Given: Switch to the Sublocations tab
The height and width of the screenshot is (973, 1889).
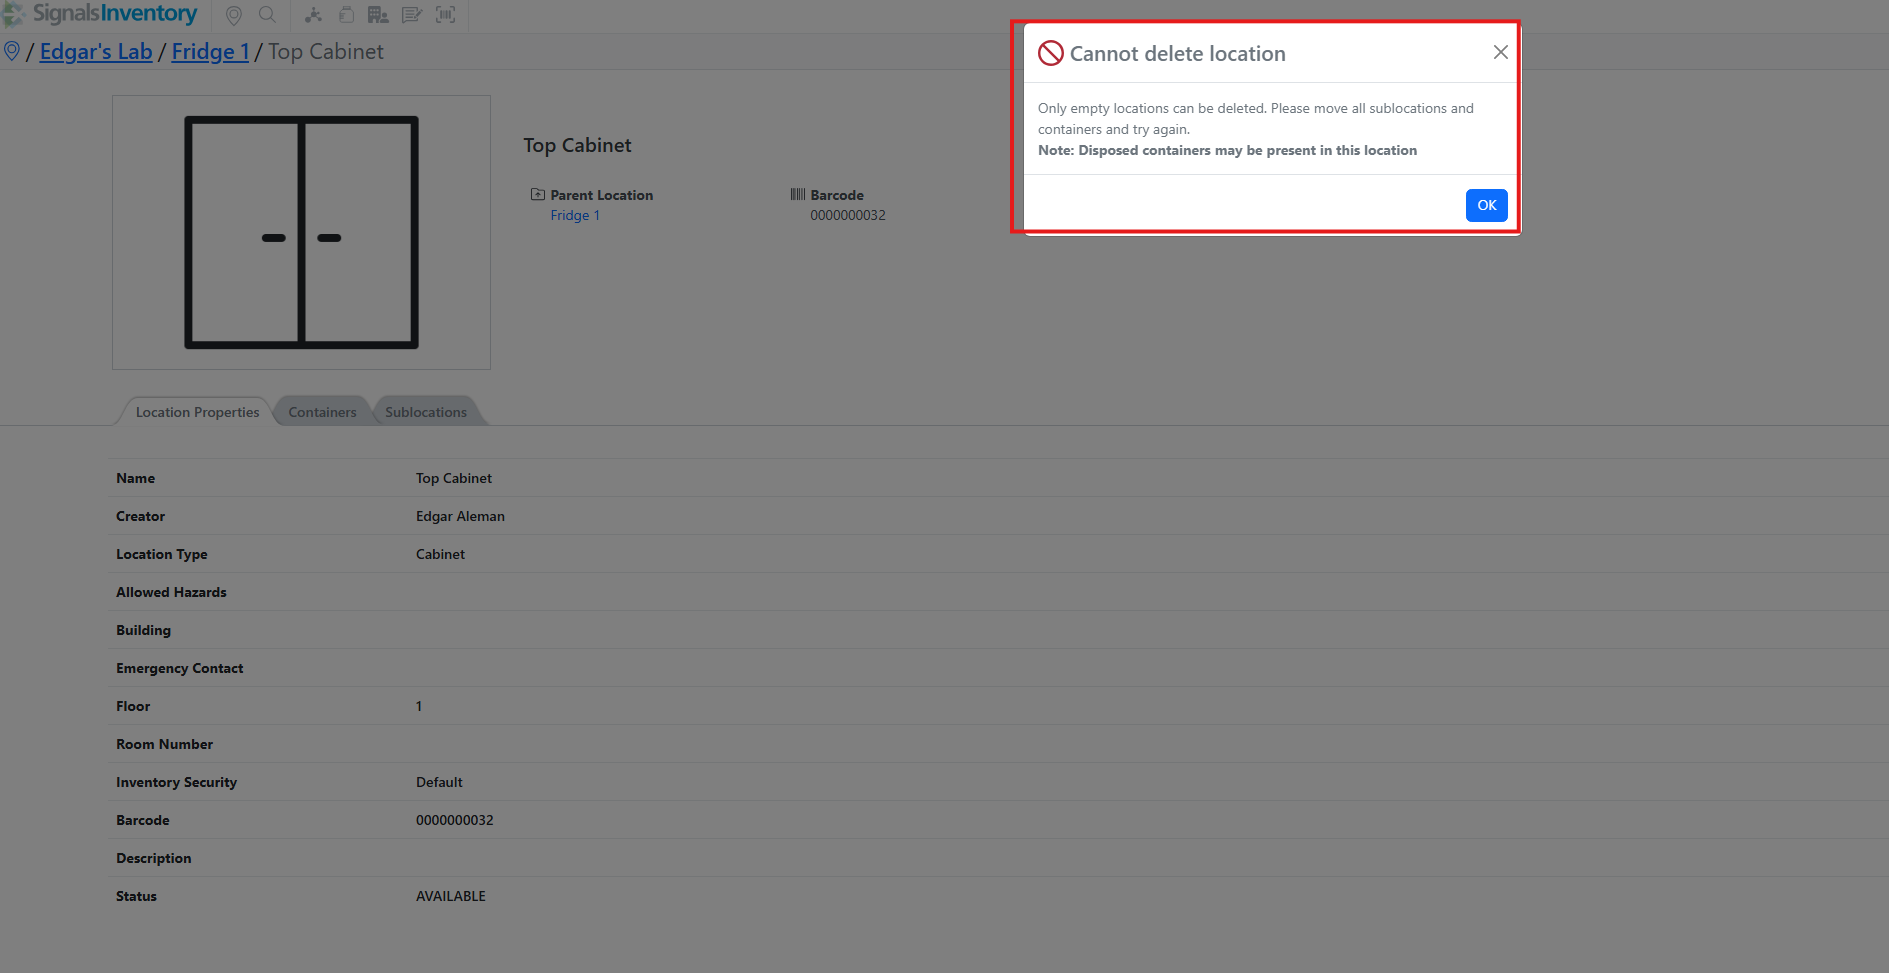Looking at the screenshot, I should click(x=426, y=411).
